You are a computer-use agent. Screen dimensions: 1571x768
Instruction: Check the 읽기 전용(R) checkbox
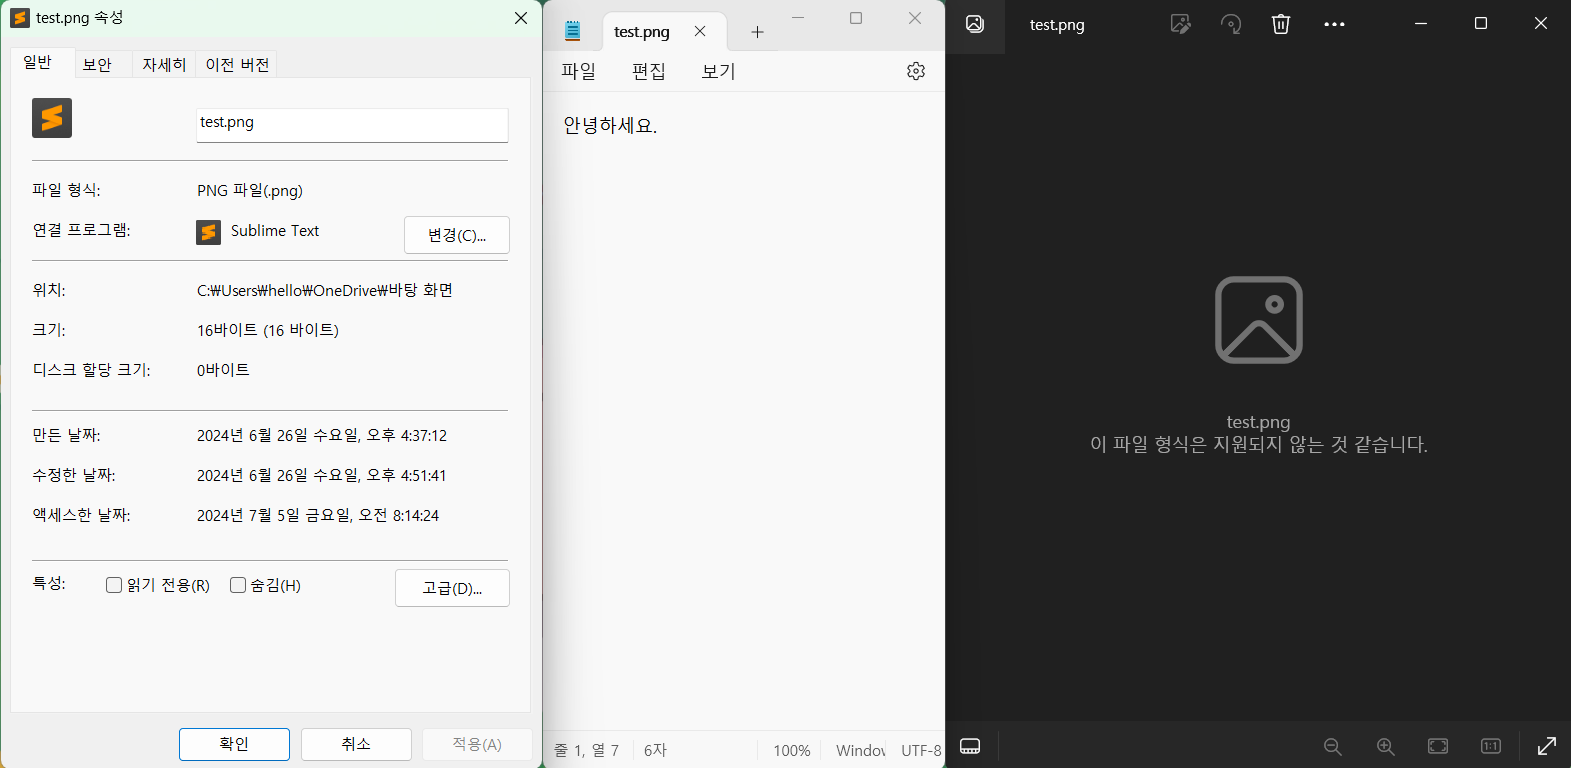coord(114,585)
